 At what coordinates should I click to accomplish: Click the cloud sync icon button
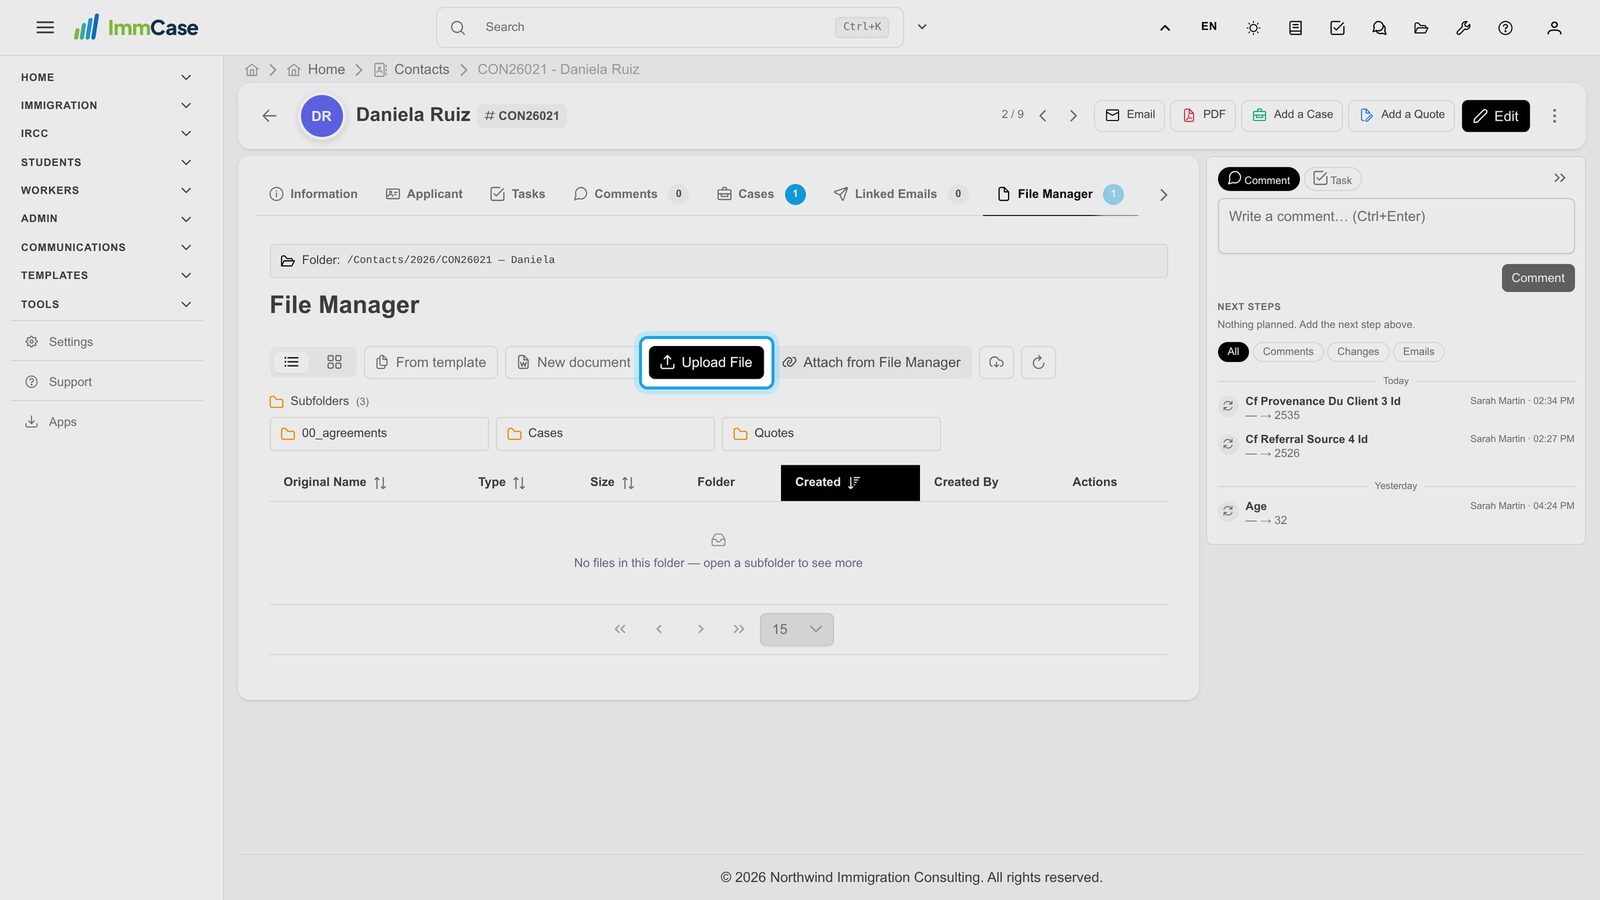click(996, 362)
